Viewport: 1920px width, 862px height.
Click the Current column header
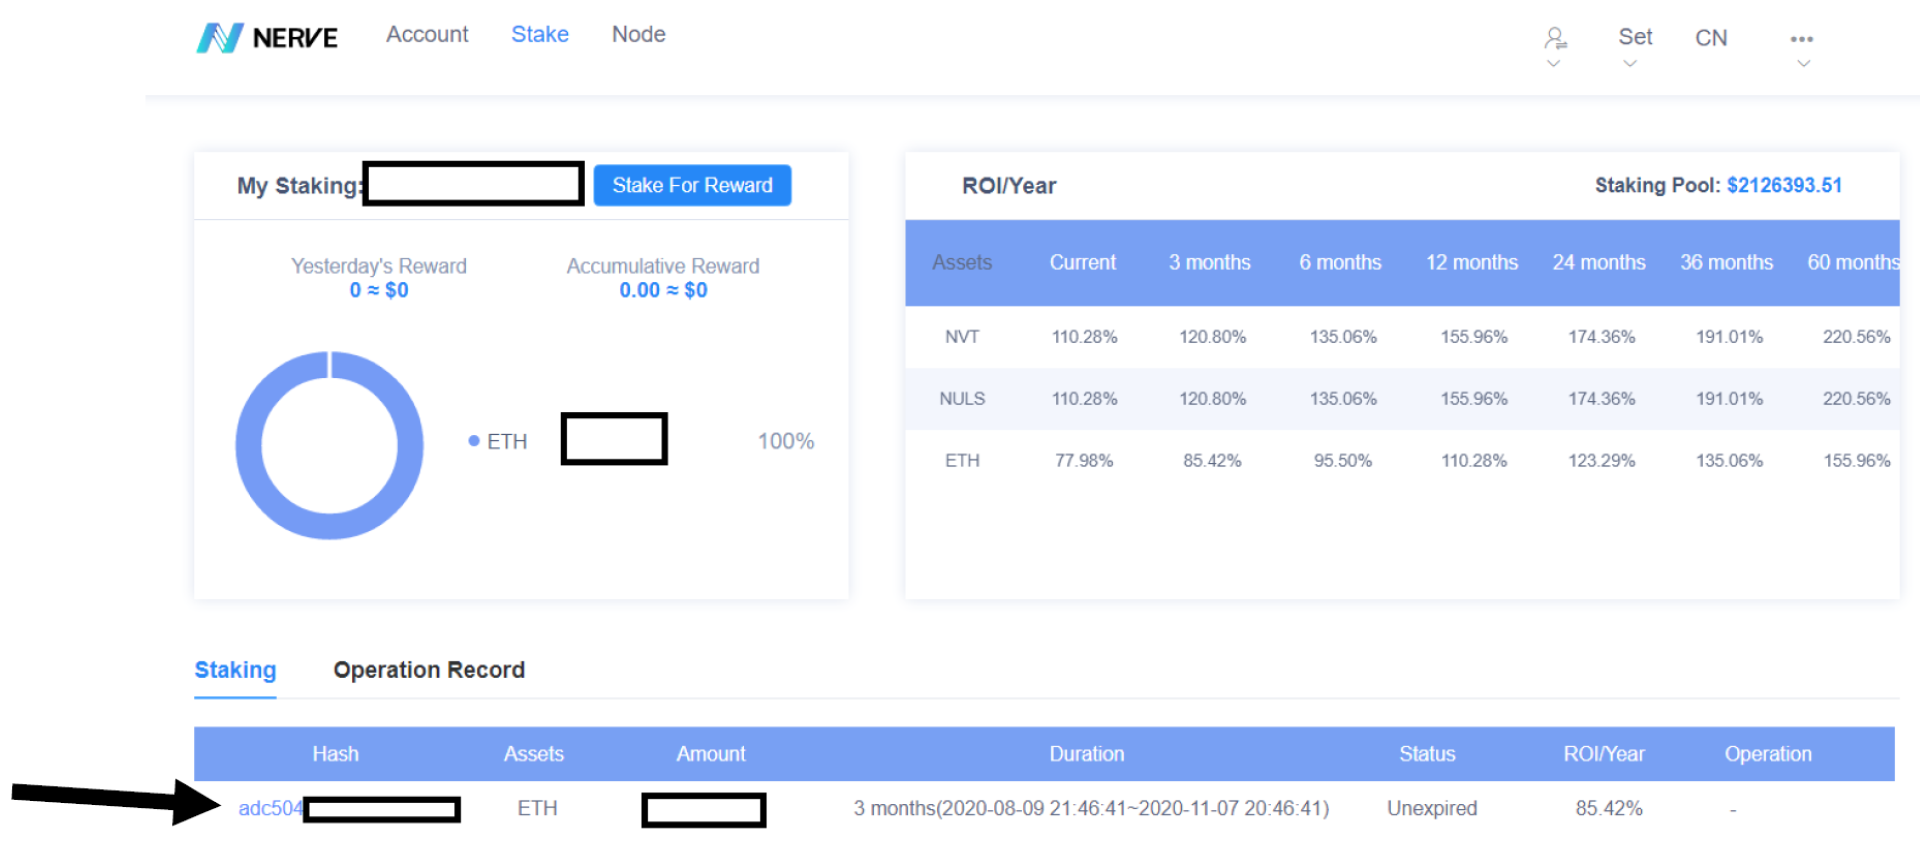[1083, 262]
